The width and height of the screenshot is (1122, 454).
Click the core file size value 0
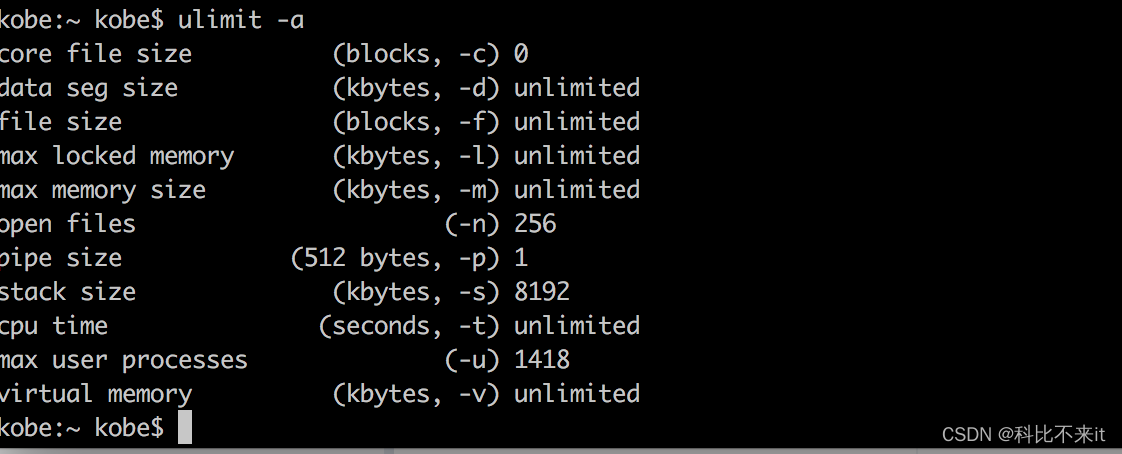pyautogui.click(x=521, y=54)
